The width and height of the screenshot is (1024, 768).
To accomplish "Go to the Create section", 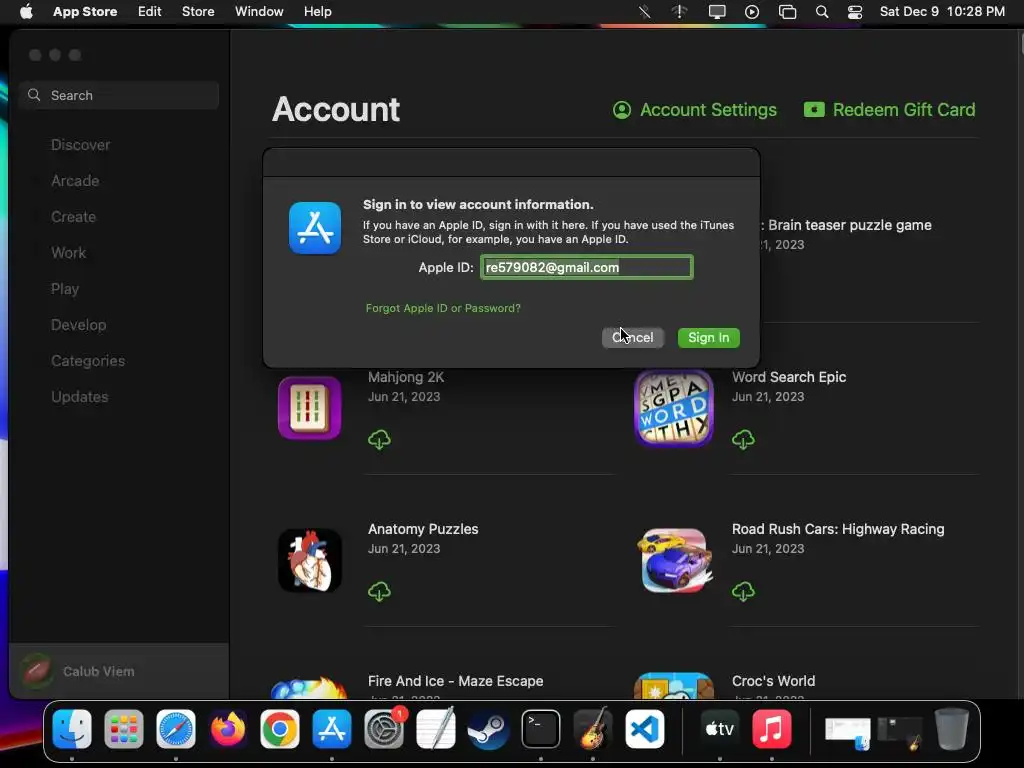I will (73, 217).
